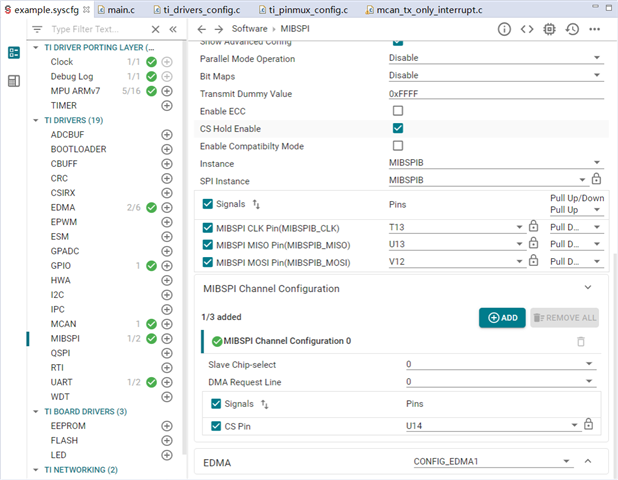Screen dimensions: 618x480
Task: Click the Transmit Dummy Value field
Action: point(494,93)
